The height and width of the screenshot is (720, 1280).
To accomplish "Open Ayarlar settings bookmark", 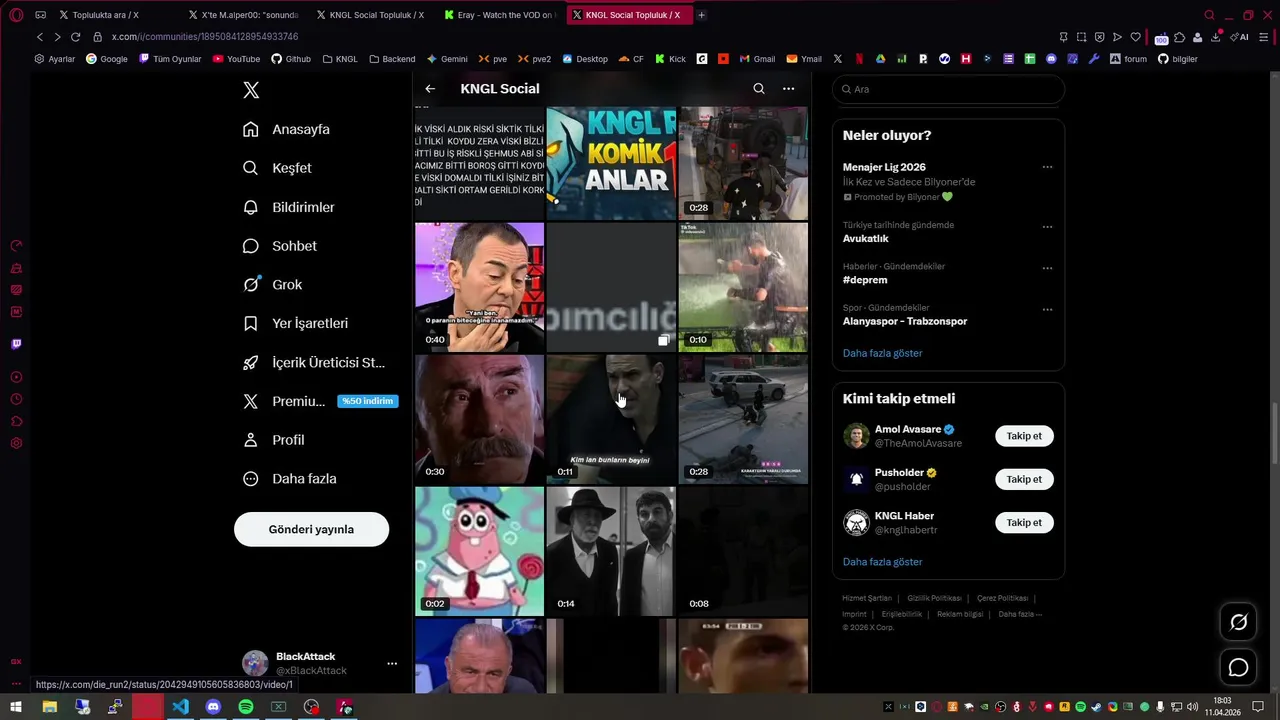I will click(54, 59).
